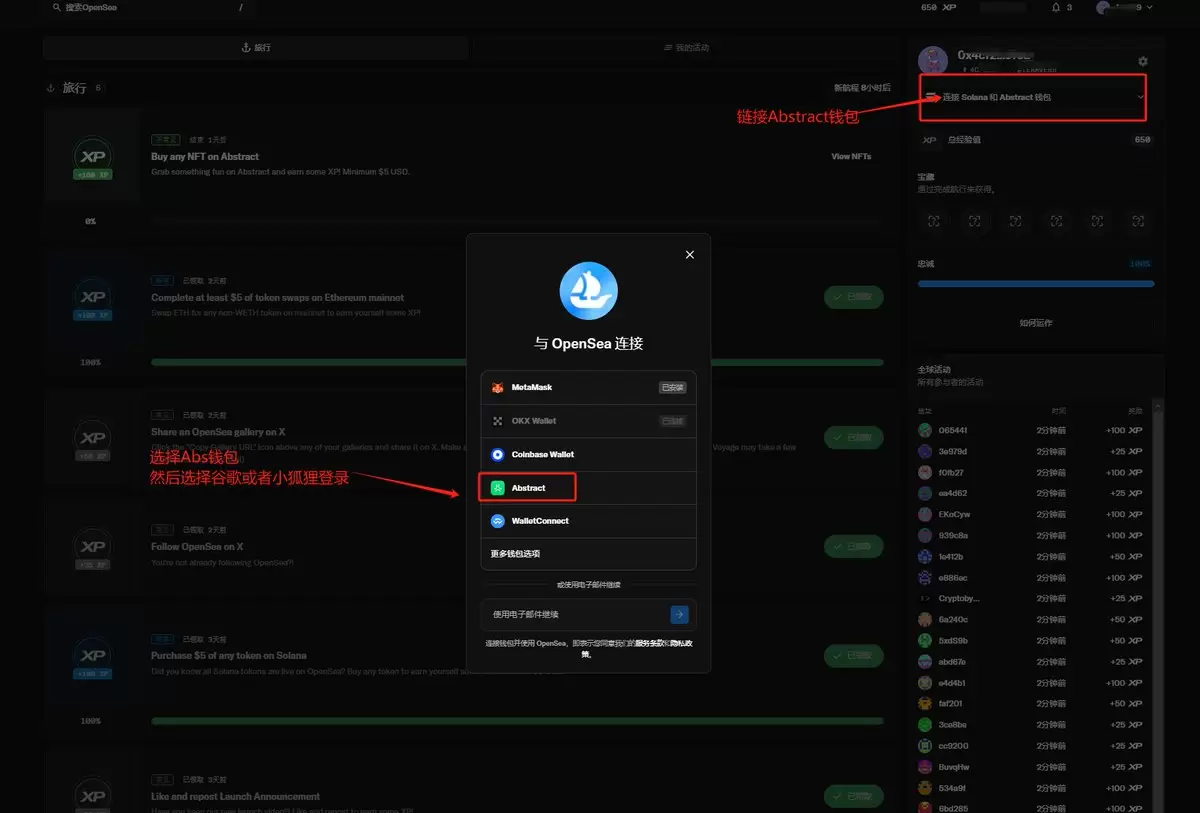Select MetaMask wallet option
The image size is (1200, 813).
click(588, 388)
